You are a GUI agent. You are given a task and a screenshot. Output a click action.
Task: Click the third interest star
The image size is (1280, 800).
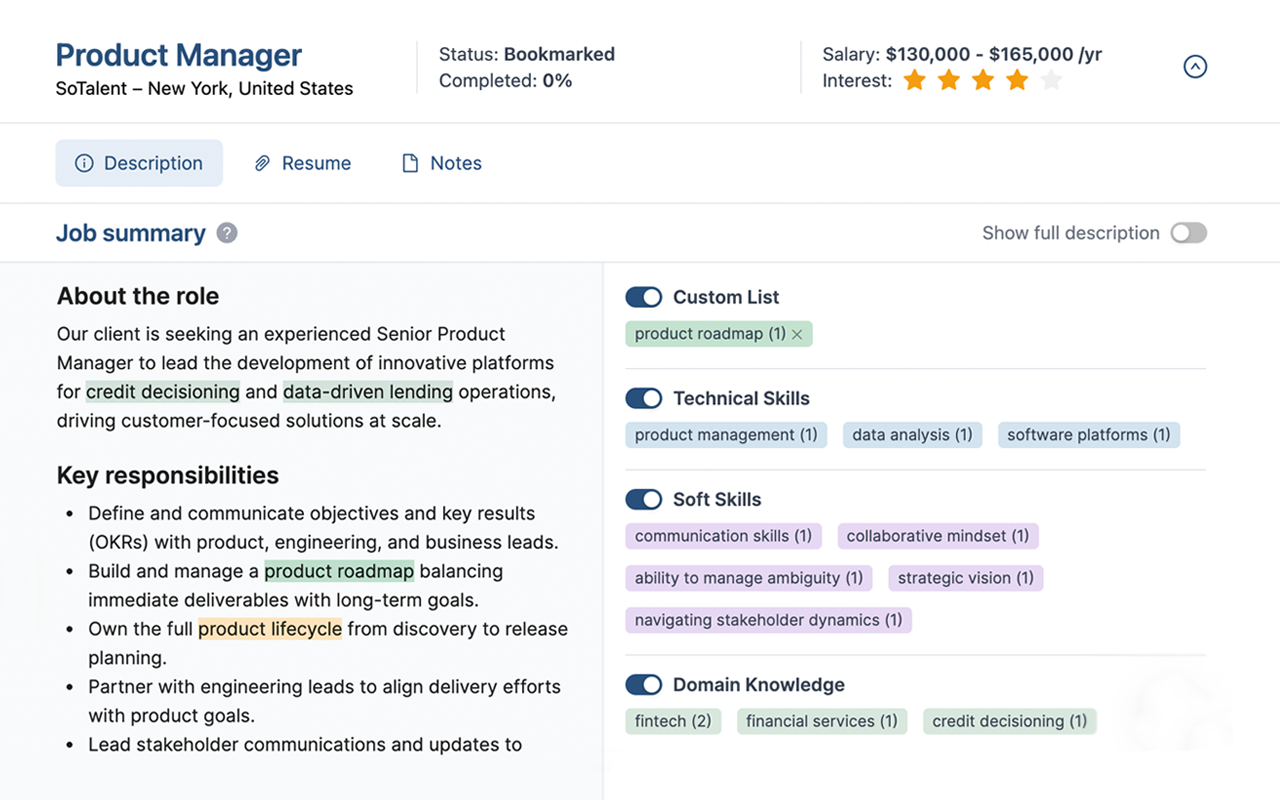(982, 80)
